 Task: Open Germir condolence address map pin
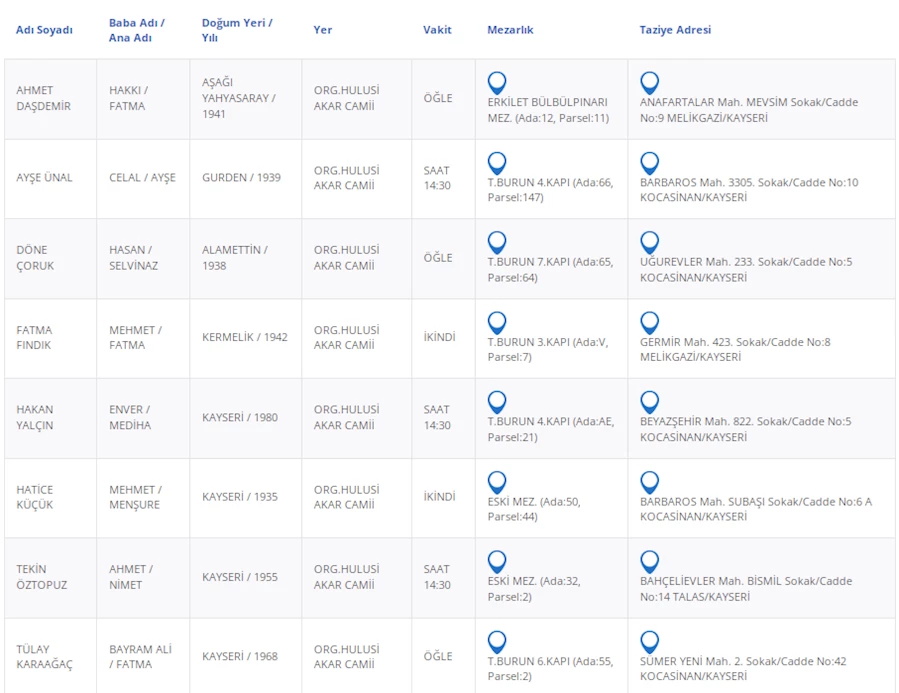[x=649, y=323]
